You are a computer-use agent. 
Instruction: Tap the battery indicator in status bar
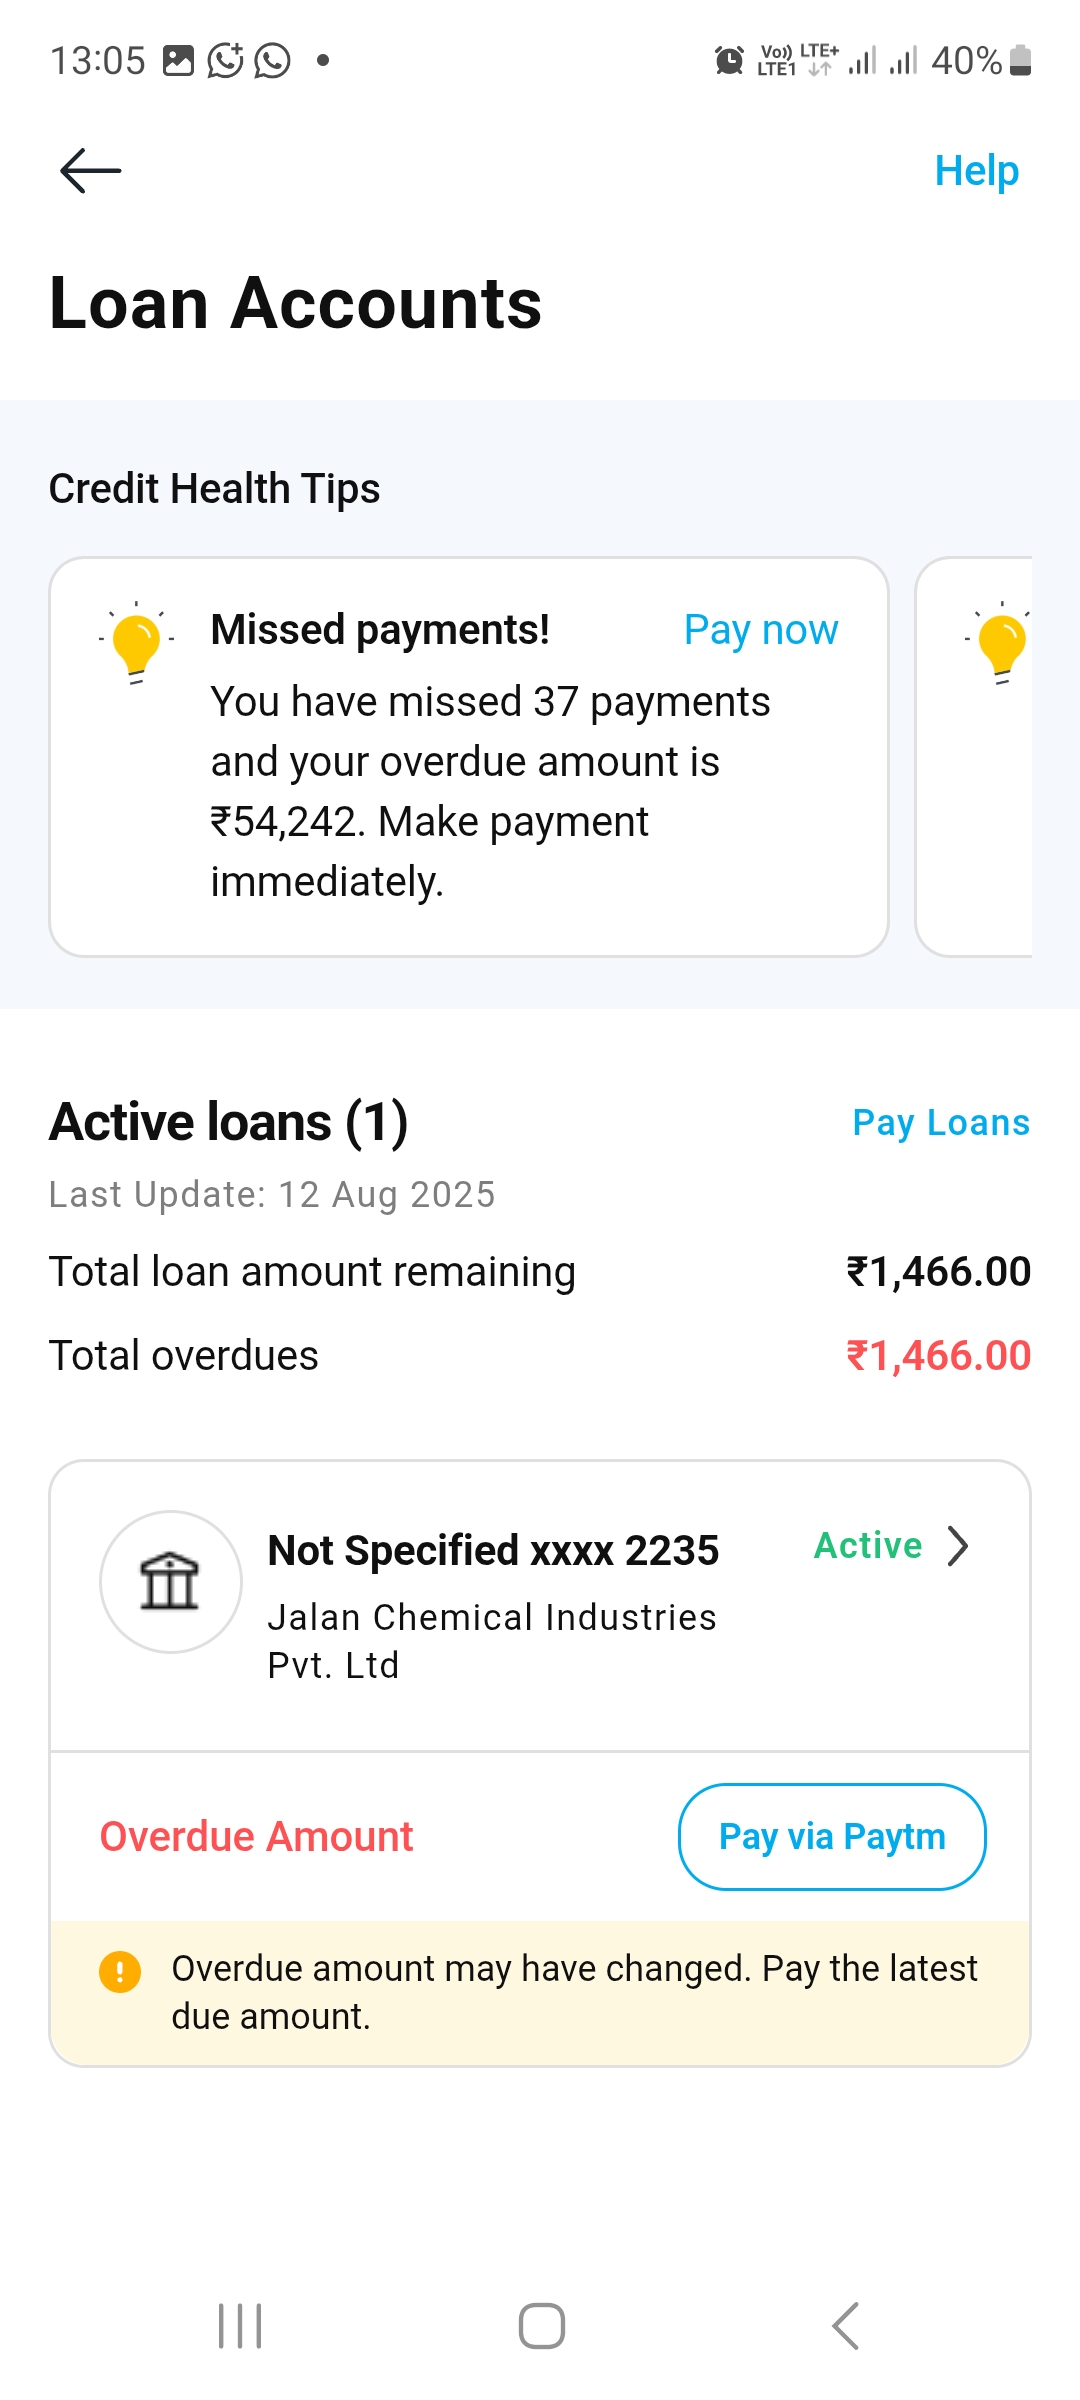[x=1020, y=61]
